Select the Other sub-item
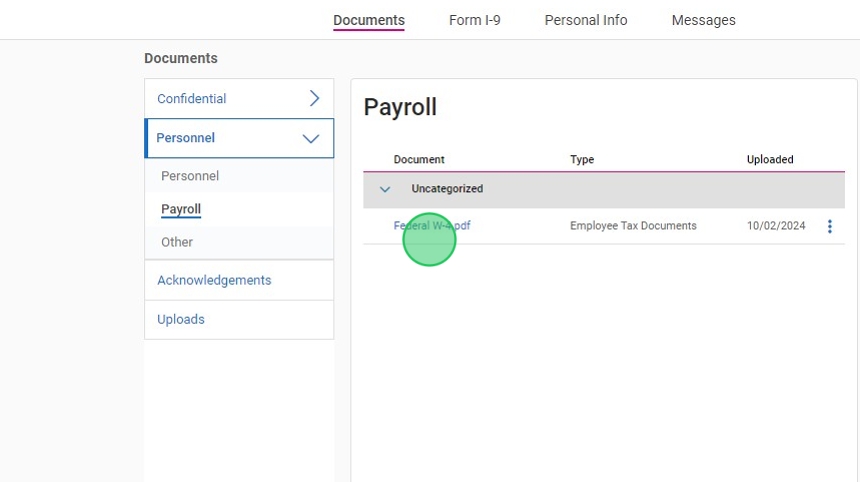 177,242
